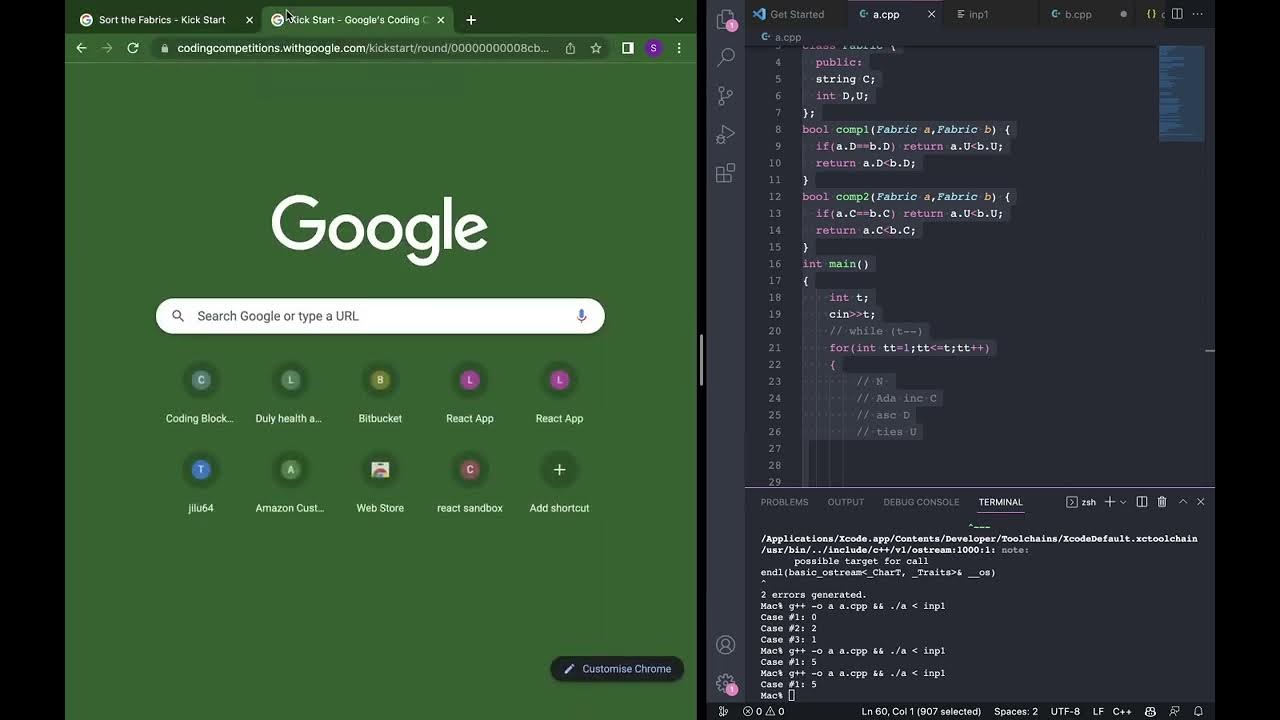Close the a.cpp editor tab
Image resolution: width=1280 pixels, height=720 pixels.
931,14
